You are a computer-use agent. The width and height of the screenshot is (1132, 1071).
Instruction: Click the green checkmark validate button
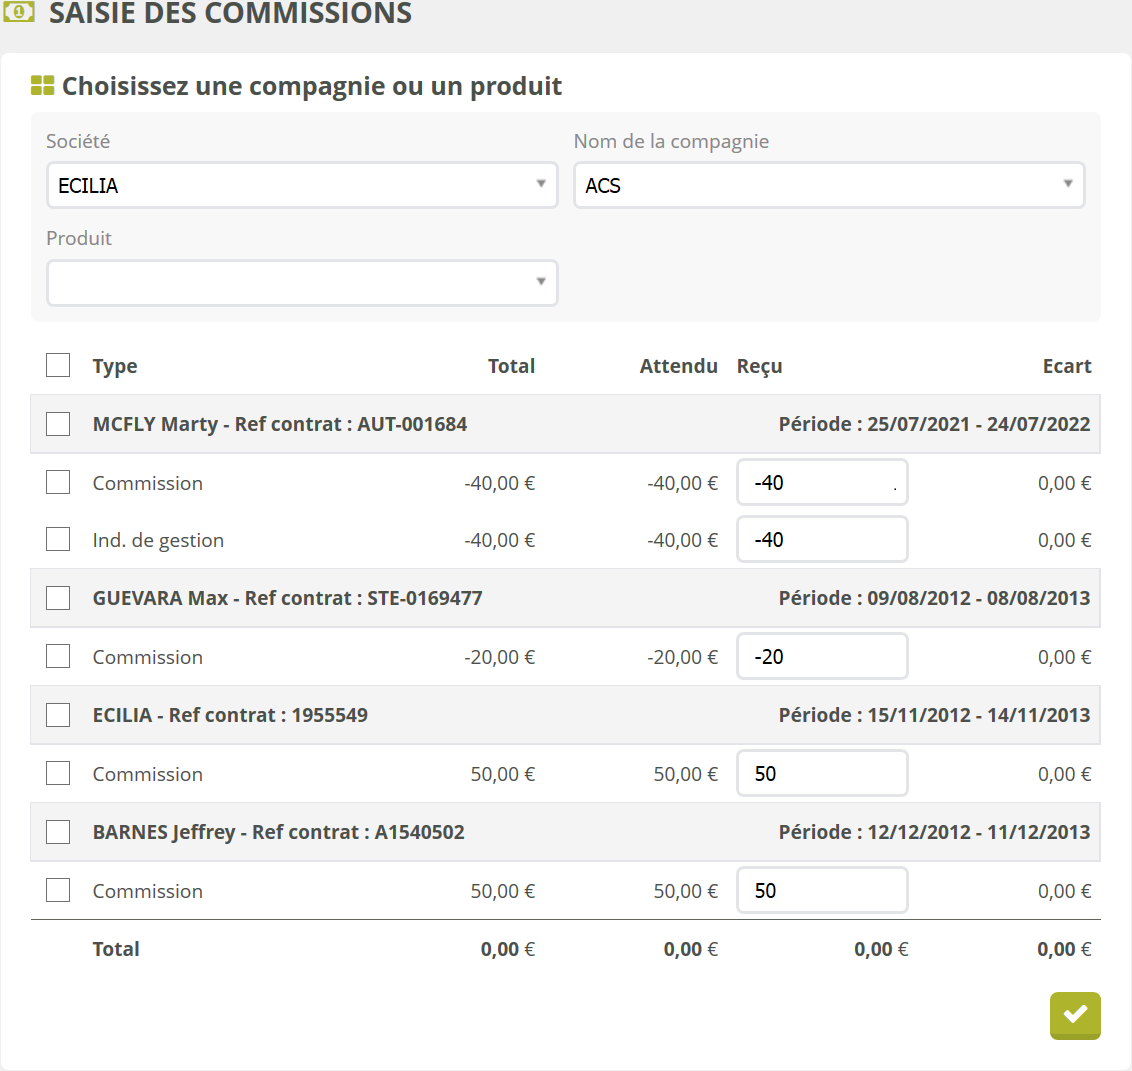[1075, 1015]
